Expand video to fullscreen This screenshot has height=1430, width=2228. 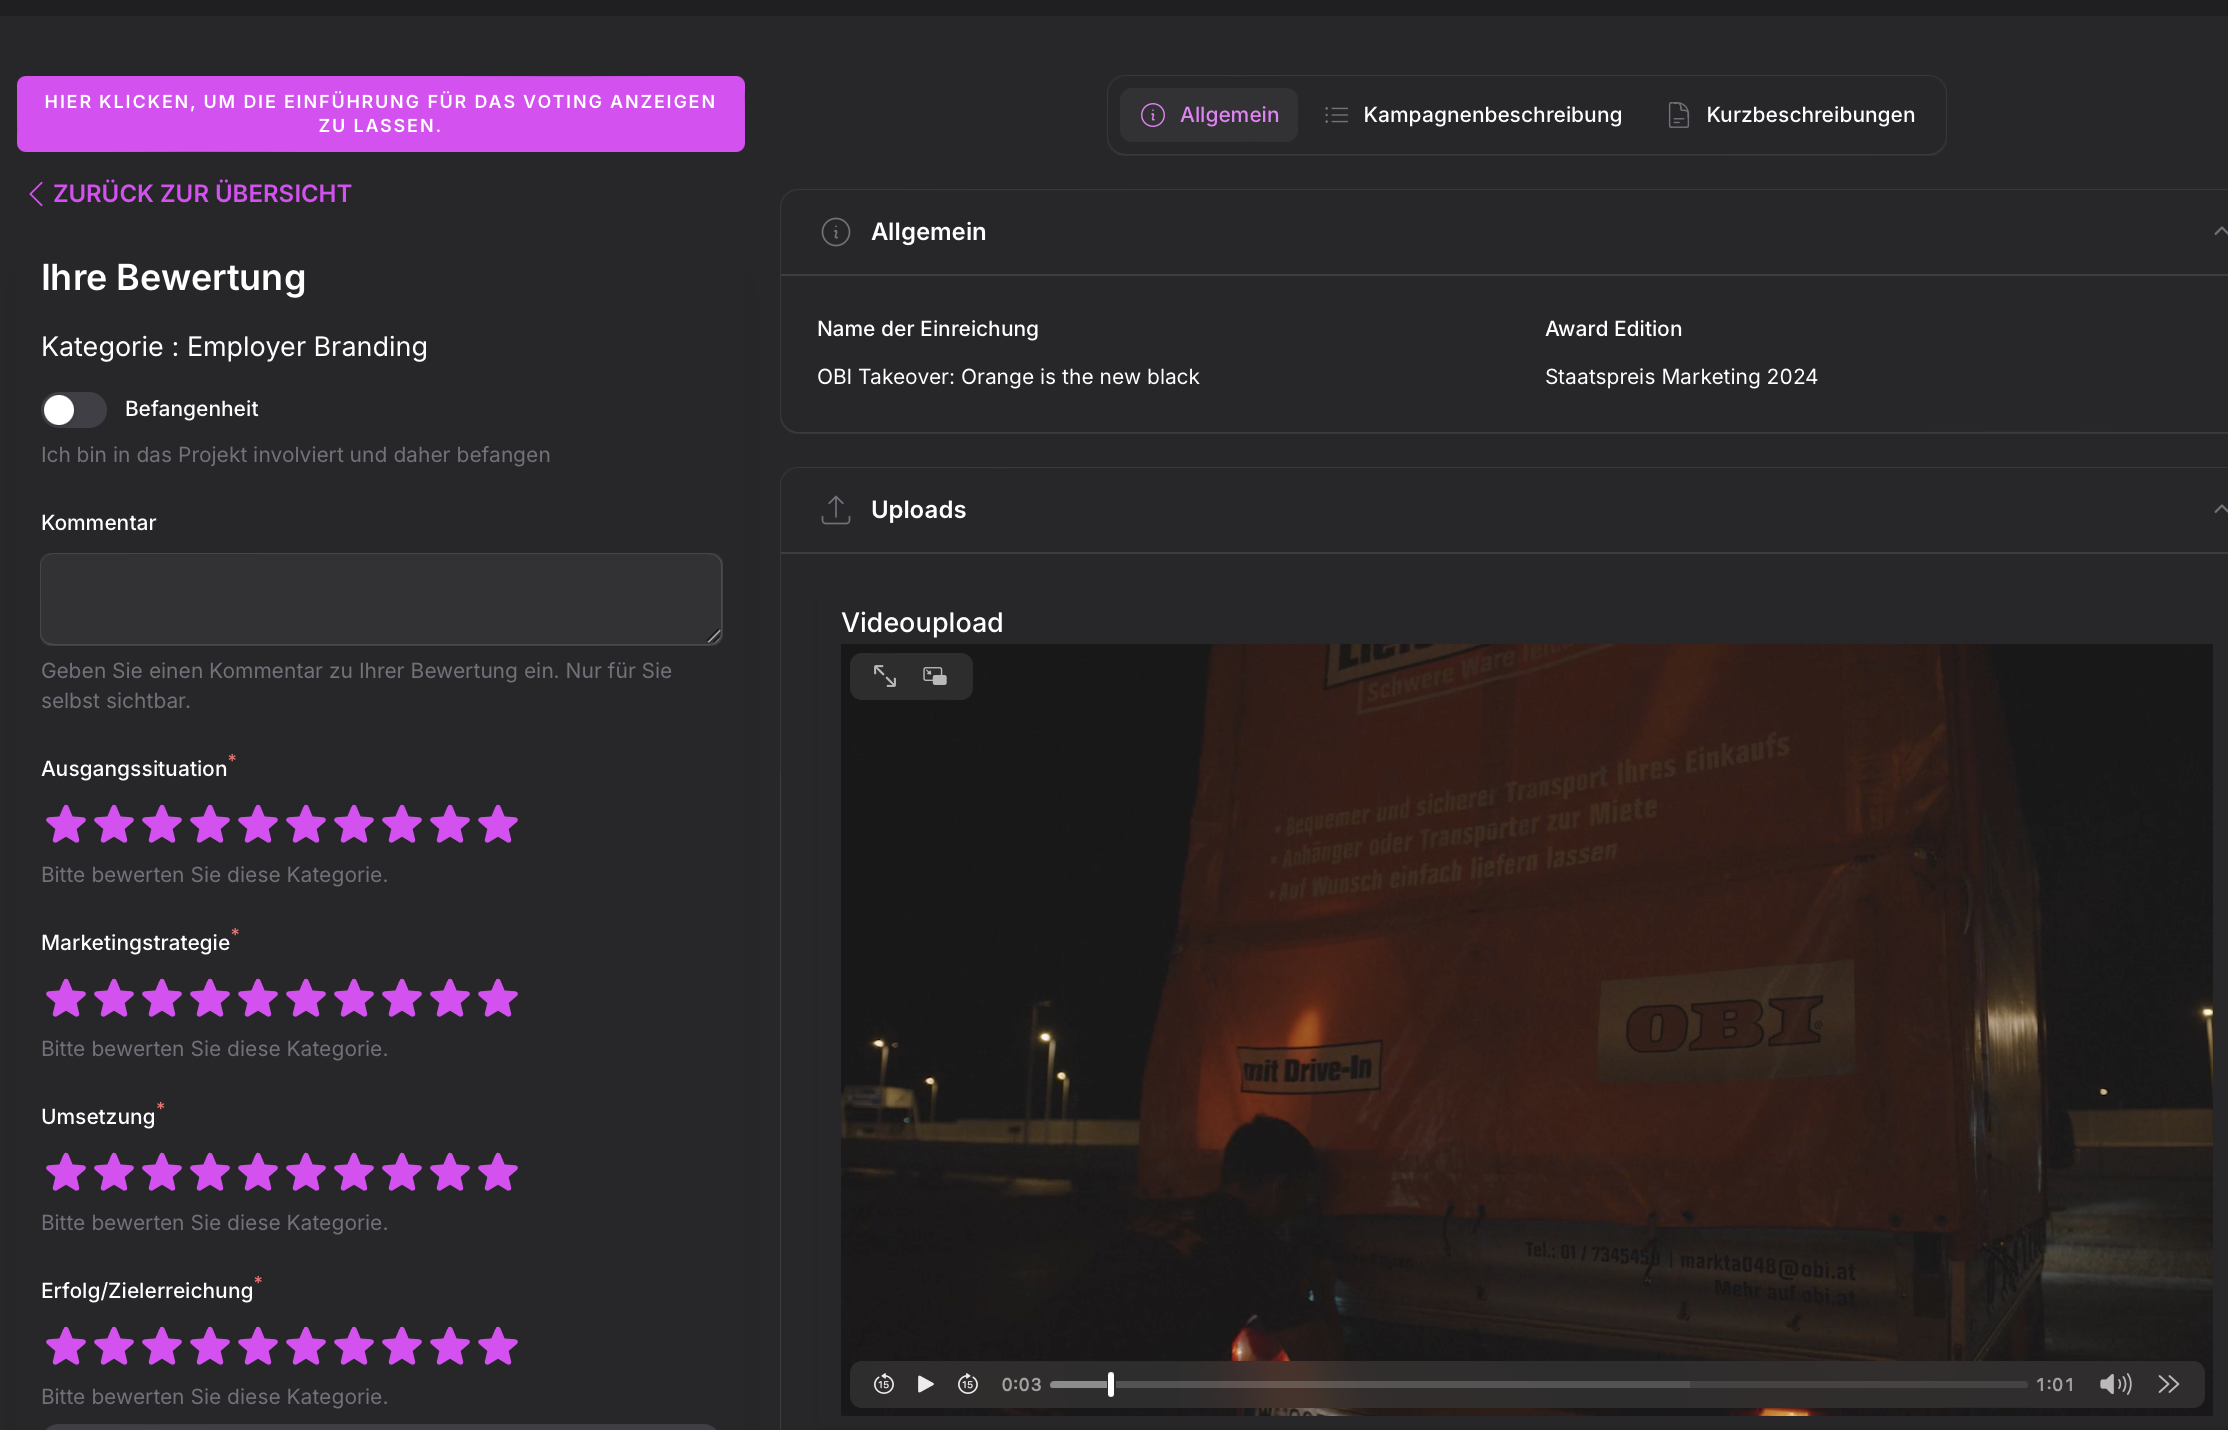(884, 676)
